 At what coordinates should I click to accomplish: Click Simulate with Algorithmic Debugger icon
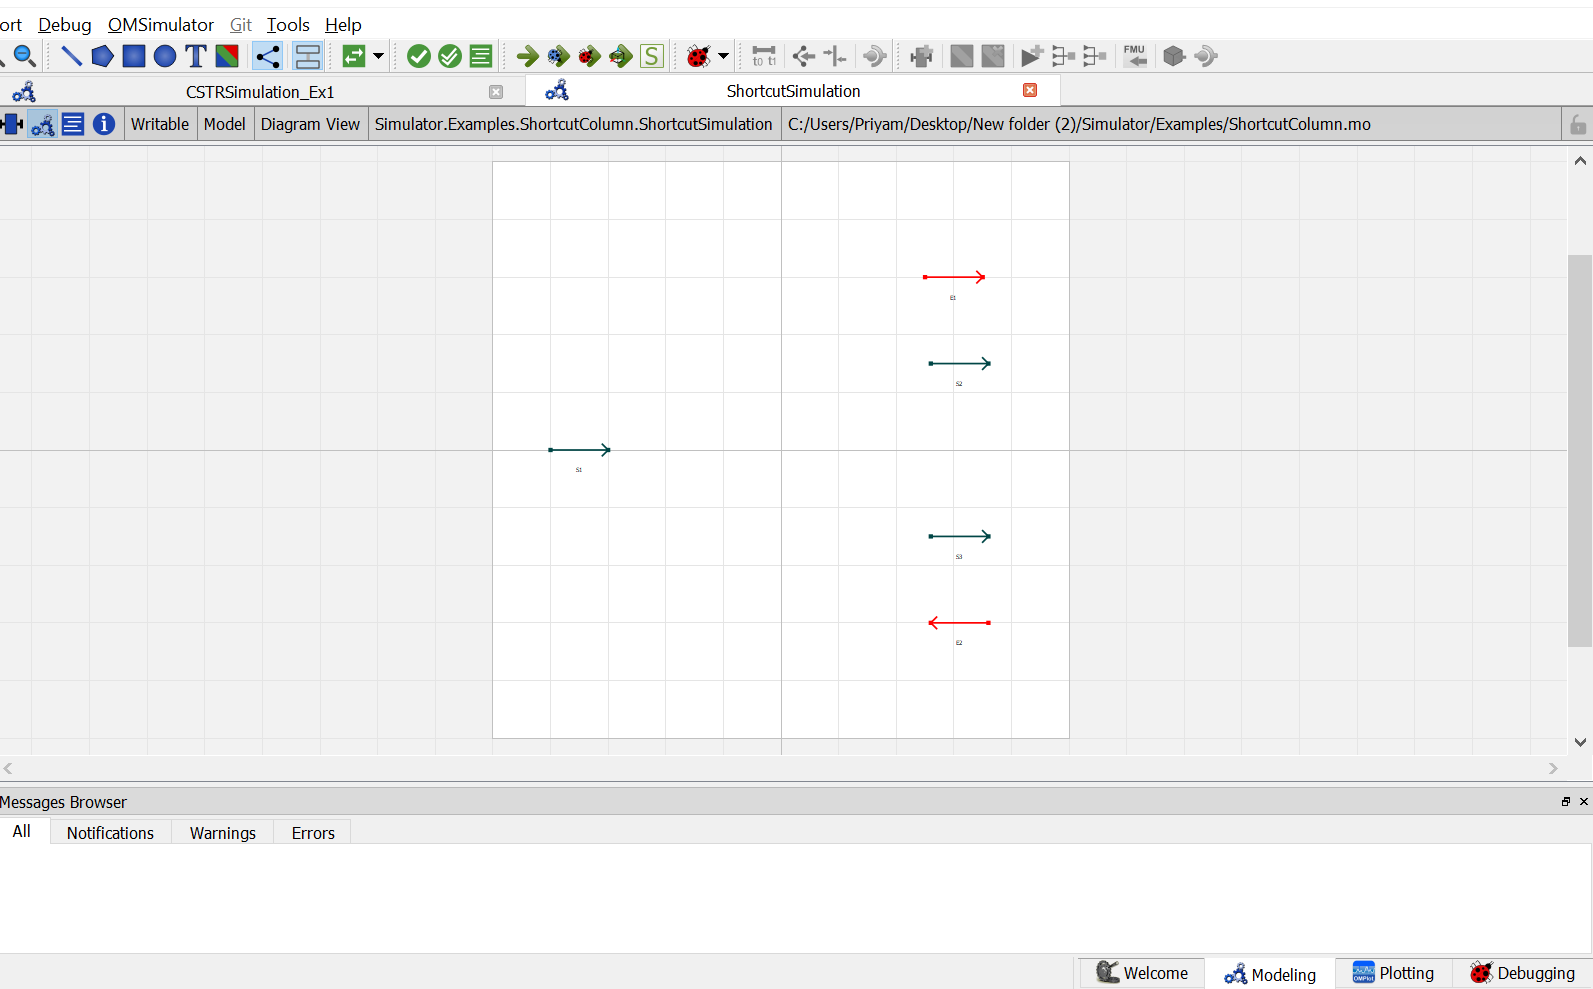coord(590,56)
